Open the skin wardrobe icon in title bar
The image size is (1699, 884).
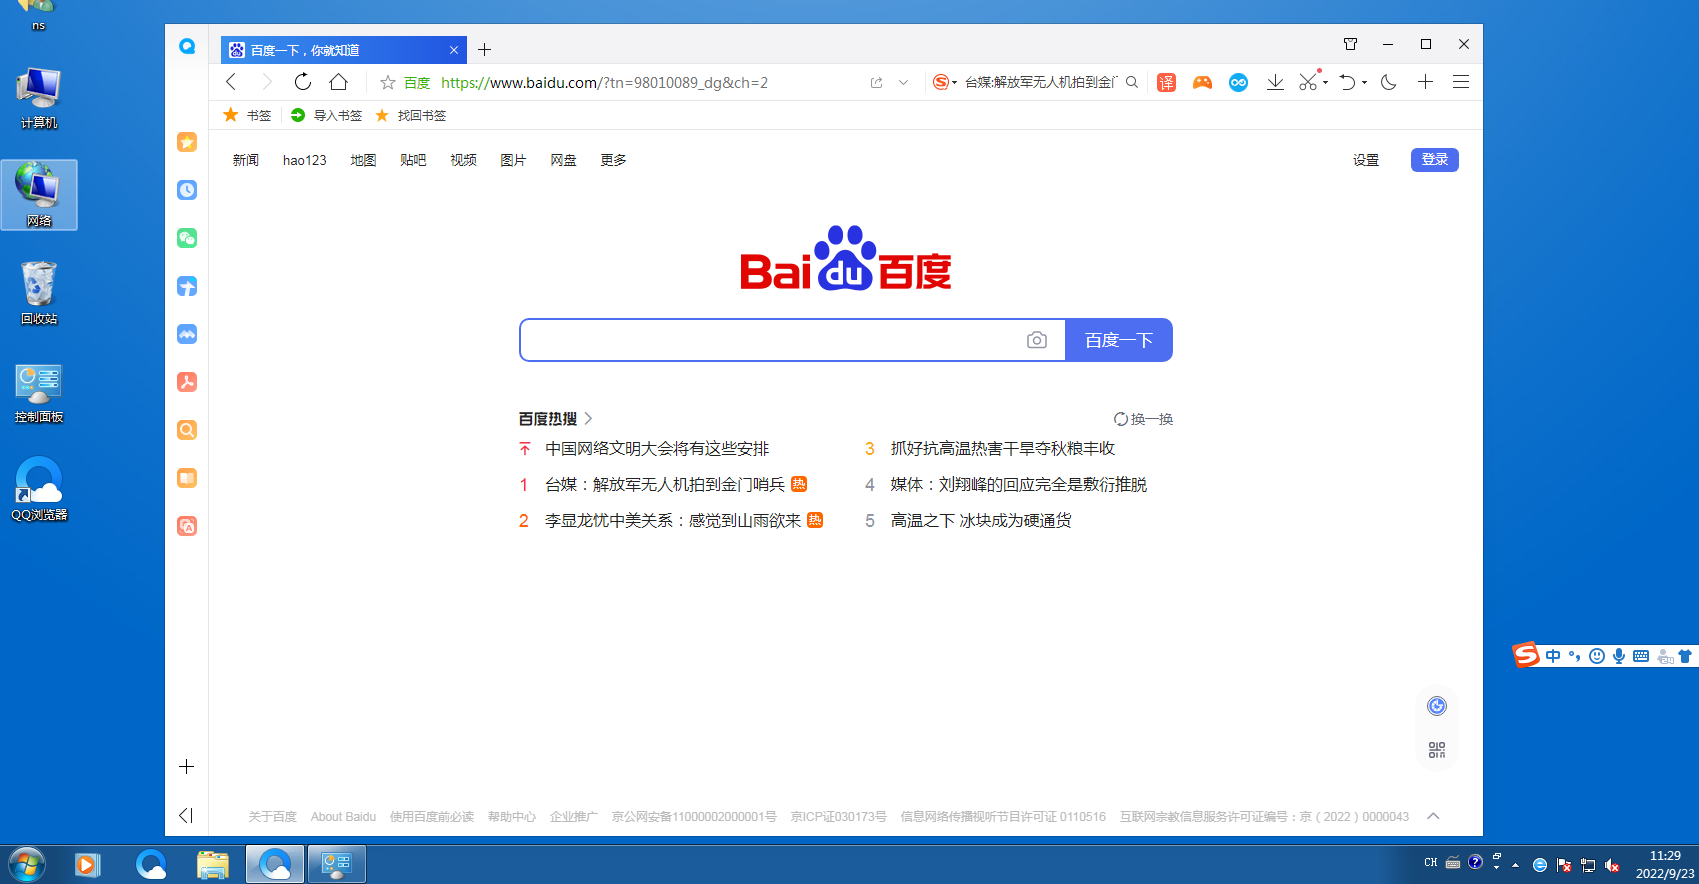pos(1350,44)
